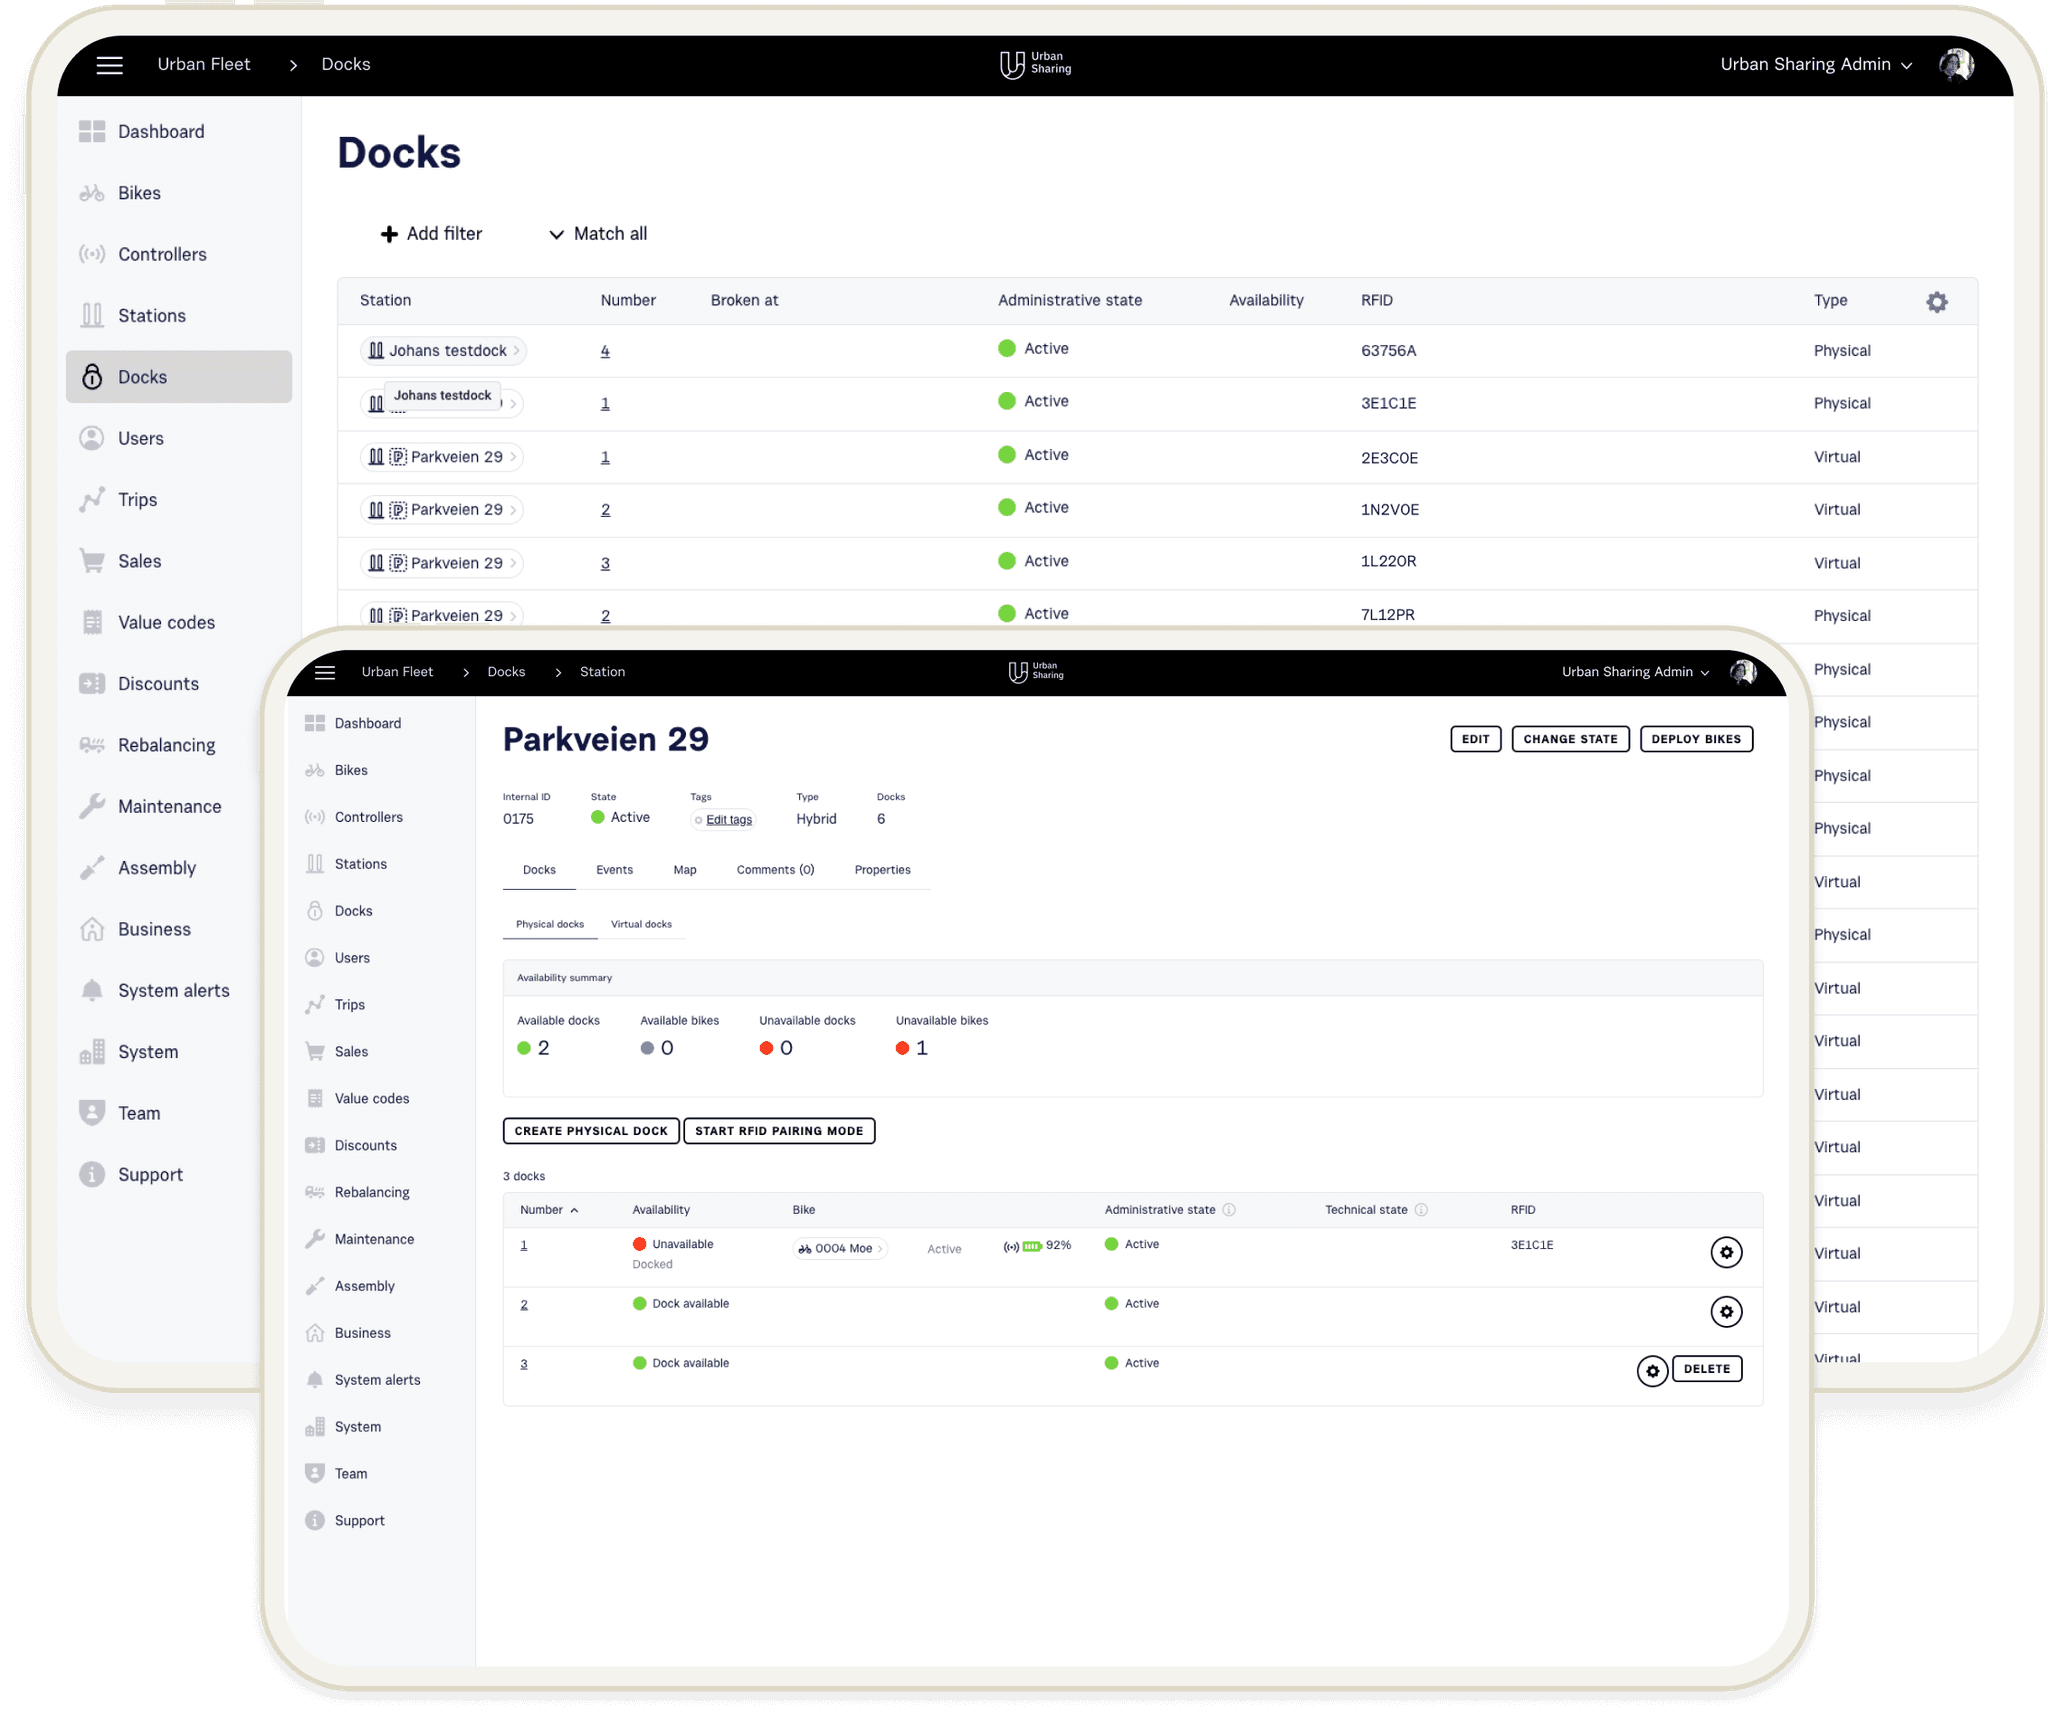This screenshot has width=2048, height=1709.
Task: Open 0004 Moe bike chip
Action: point(839,1248)
